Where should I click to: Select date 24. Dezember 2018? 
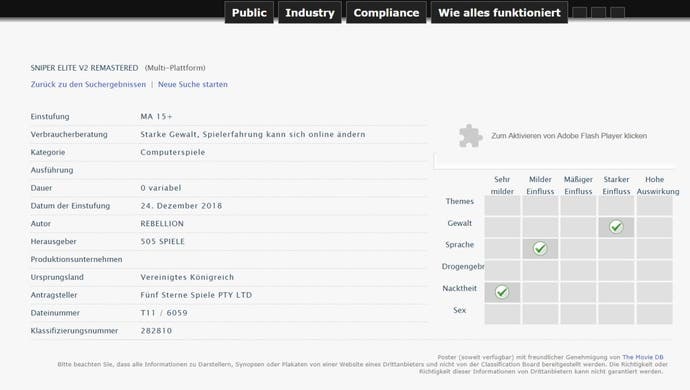point(181,206)
